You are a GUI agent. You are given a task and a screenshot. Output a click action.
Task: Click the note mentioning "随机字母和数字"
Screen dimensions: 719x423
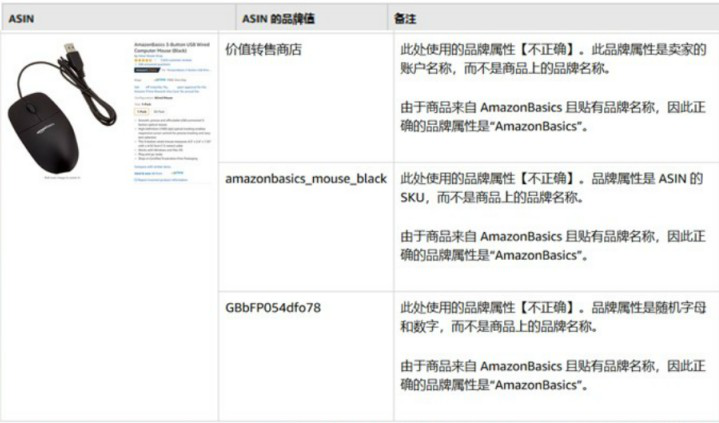tap(553, 317)
